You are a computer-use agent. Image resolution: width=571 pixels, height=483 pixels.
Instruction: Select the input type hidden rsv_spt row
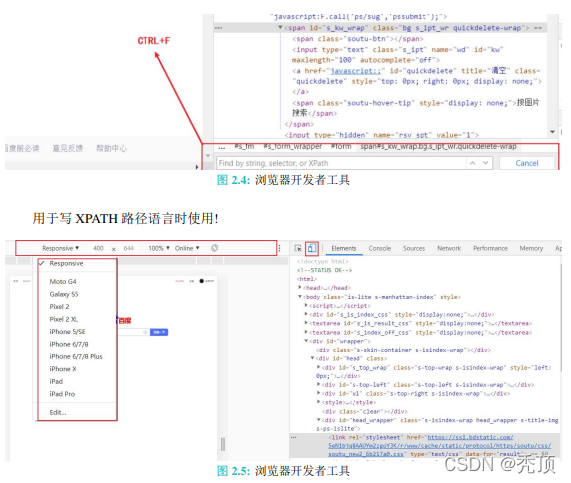pos(382,135)
